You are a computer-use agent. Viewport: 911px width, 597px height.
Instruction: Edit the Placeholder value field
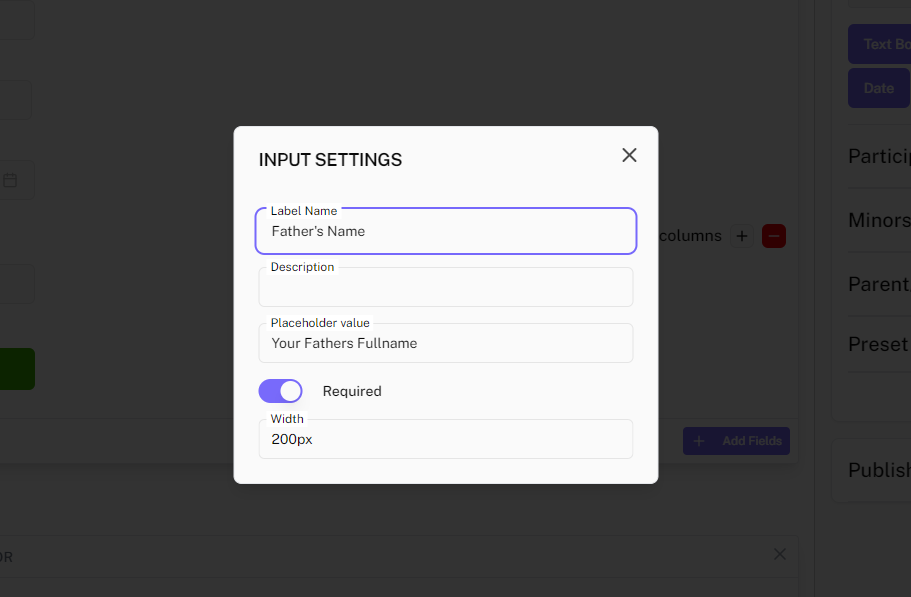pyautogui.click(x=445, y=344)
